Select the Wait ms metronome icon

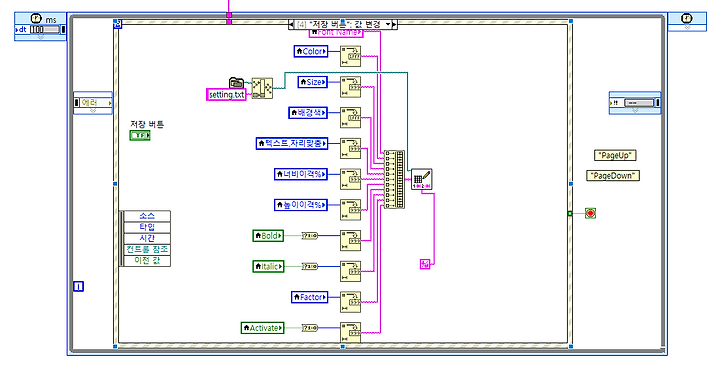tap(36, 18)
